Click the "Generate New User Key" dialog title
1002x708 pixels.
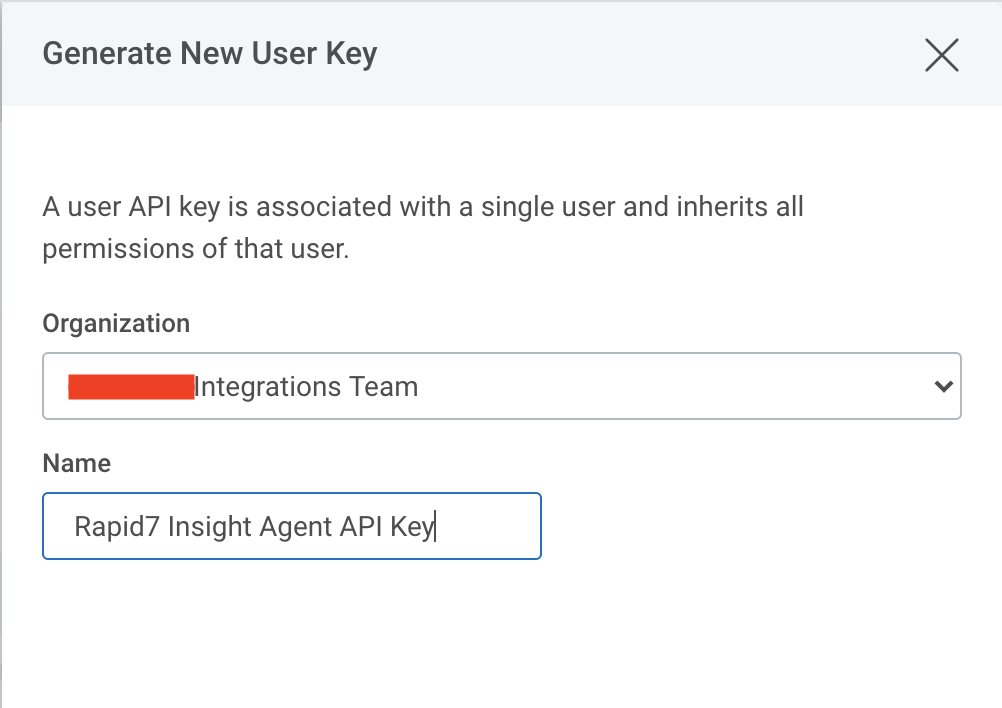(210, 54)
